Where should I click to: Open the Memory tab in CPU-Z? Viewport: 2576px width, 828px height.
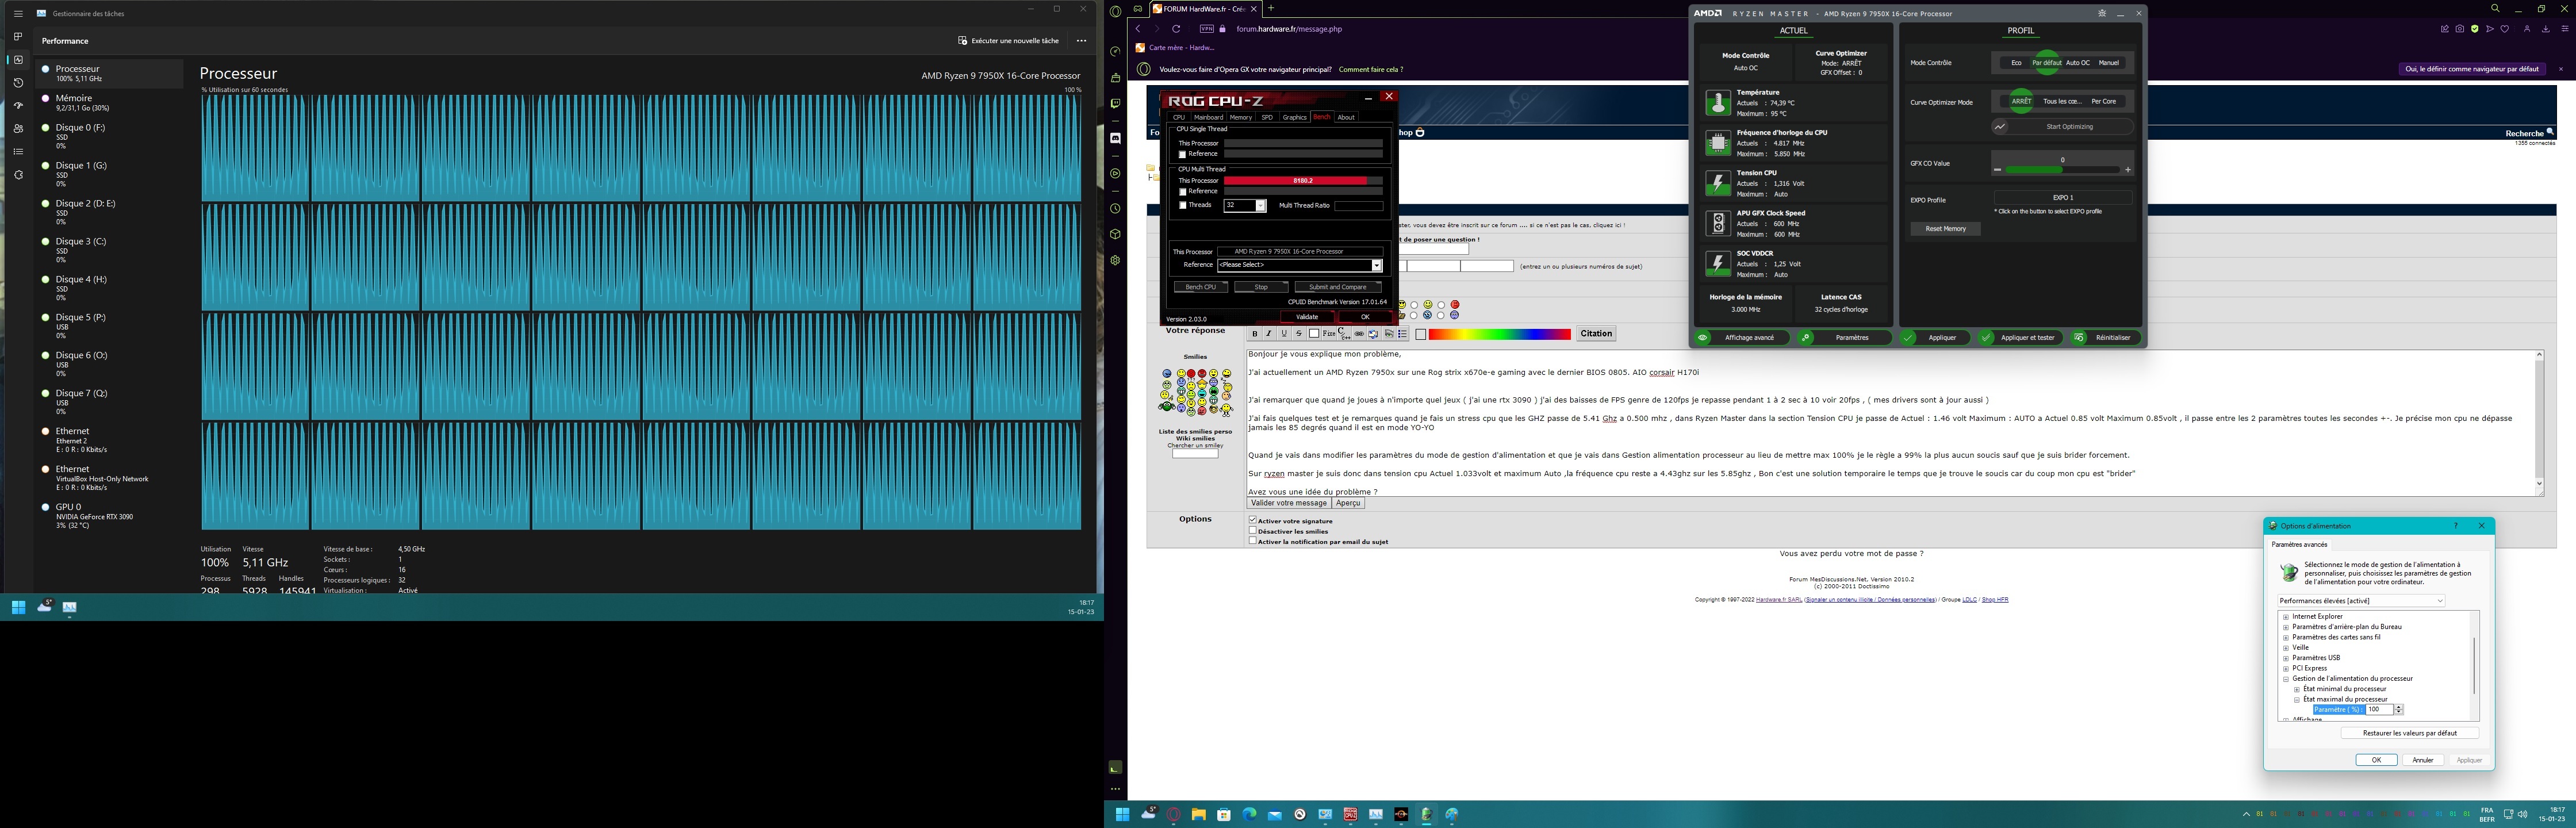pos(1240,117)
